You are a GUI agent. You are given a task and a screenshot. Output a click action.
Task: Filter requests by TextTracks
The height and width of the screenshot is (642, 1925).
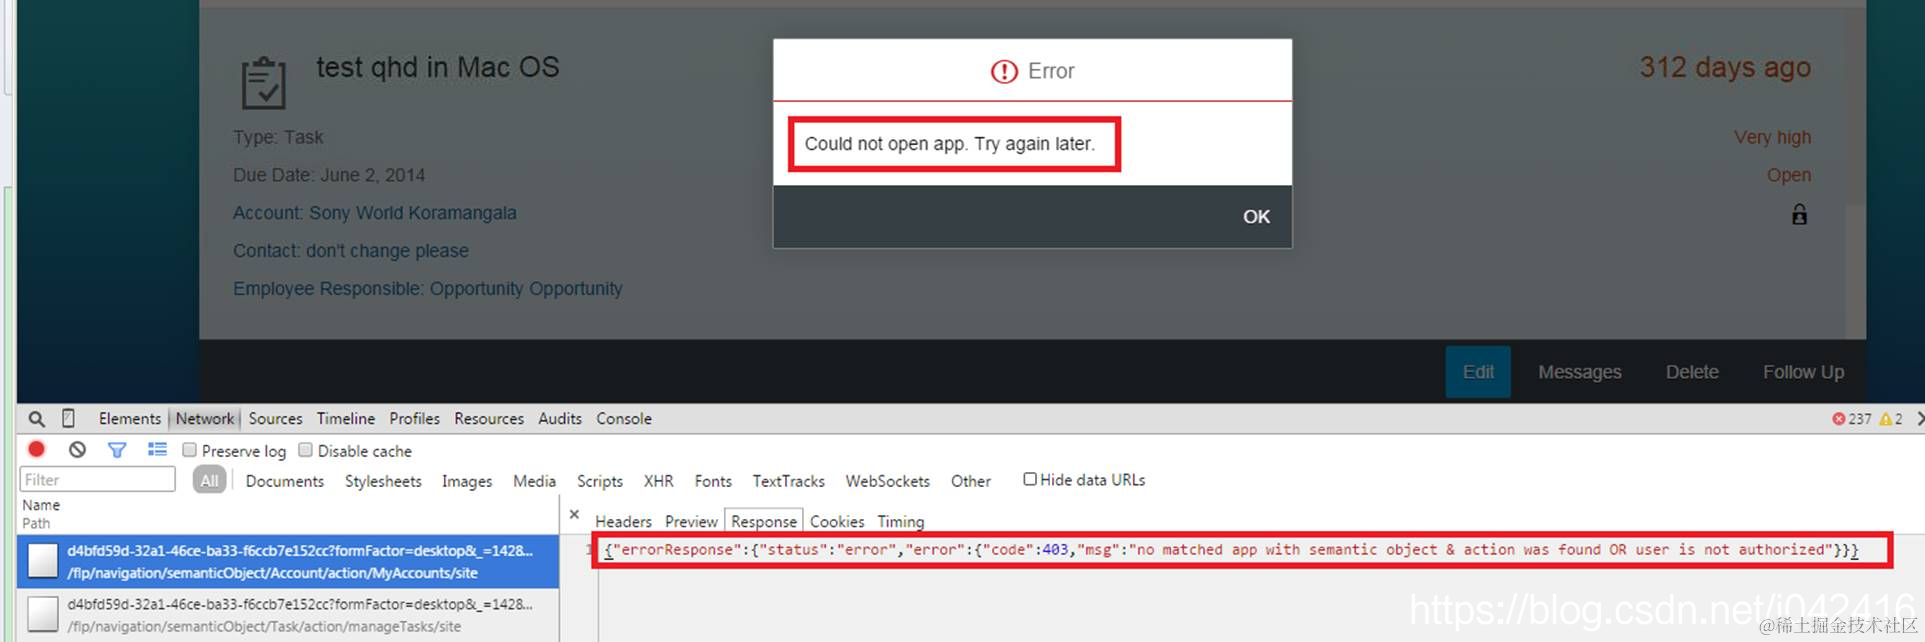pos(788,481)
